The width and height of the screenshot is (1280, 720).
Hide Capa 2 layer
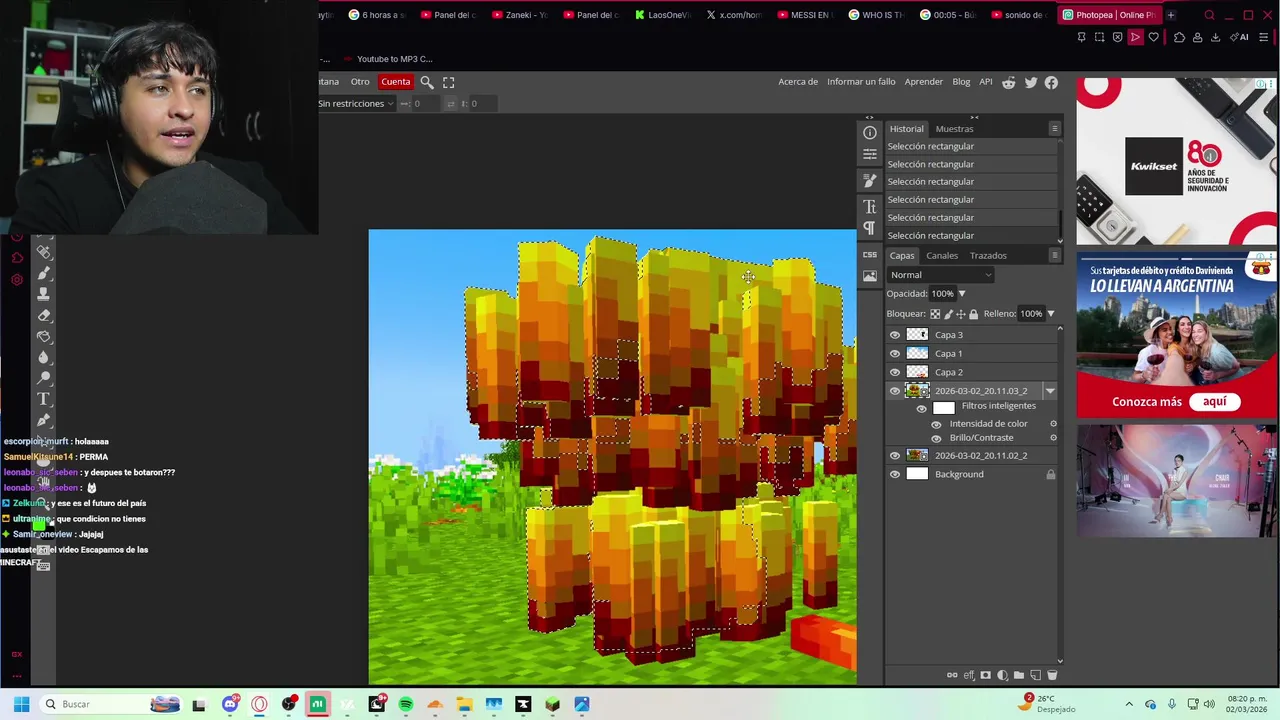click(x=895, y=372)
